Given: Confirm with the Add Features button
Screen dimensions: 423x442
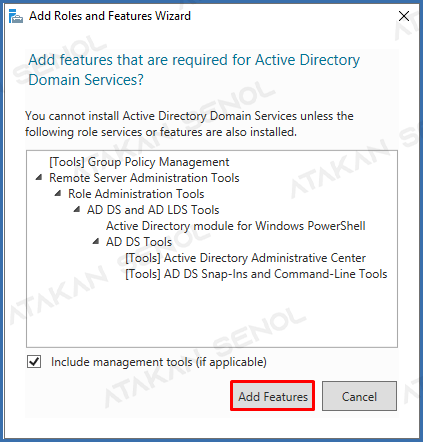Looking at the screenshot, I should (x=273, y=396).
